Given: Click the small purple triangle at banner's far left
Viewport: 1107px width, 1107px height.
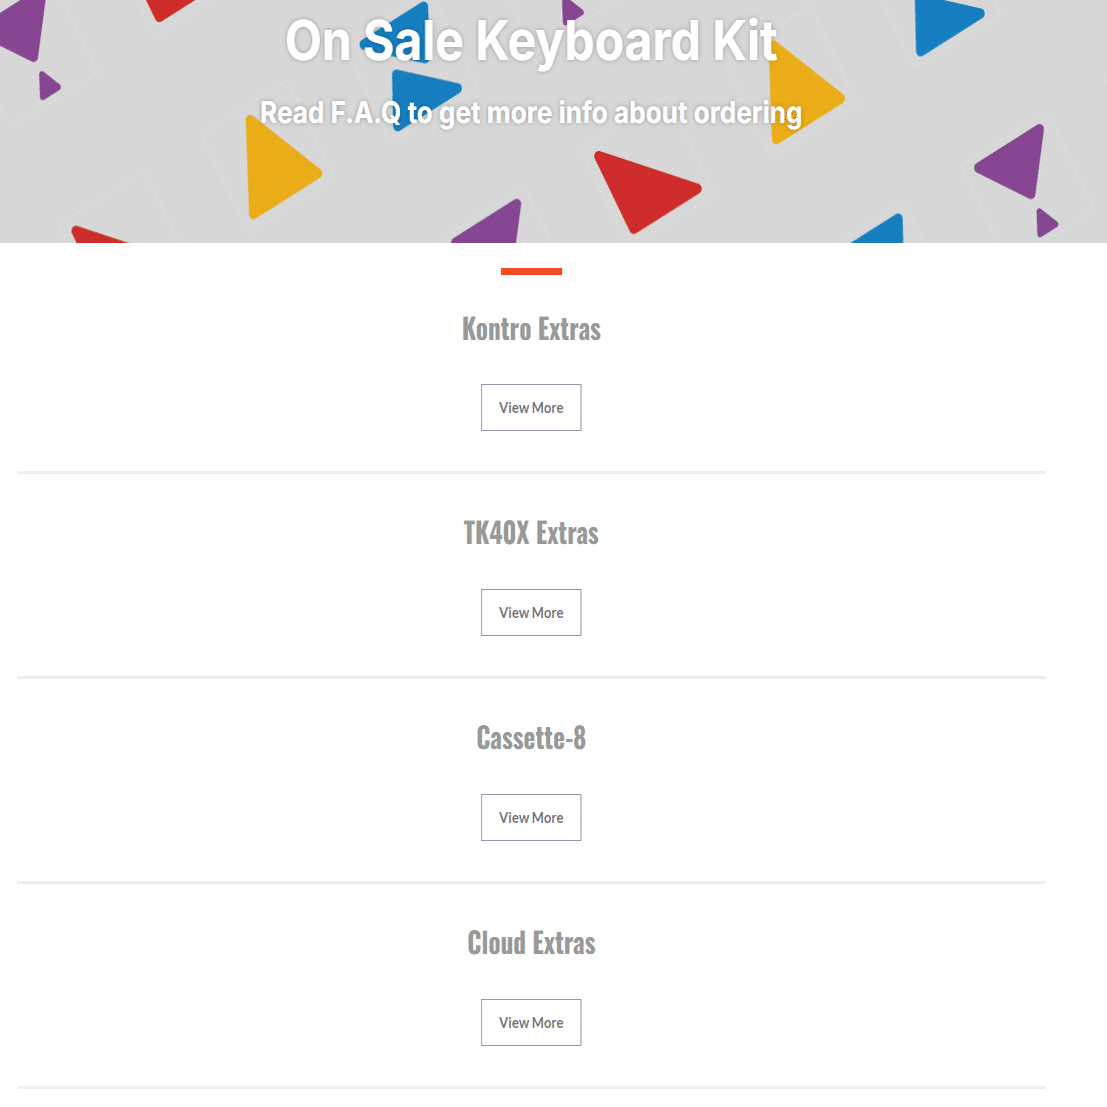Looking at the screenshot, I should click(x=47, y=86).
